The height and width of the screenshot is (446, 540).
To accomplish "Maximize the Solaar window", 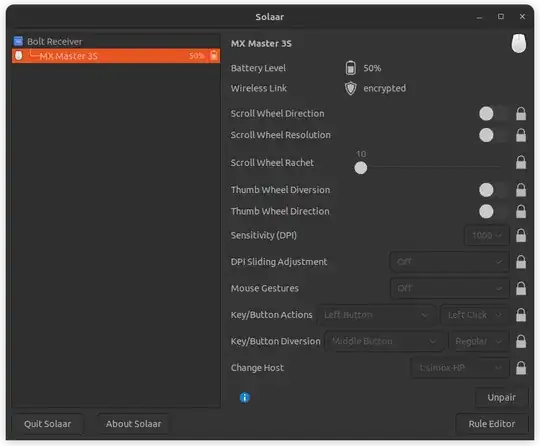I will (501, 17).
